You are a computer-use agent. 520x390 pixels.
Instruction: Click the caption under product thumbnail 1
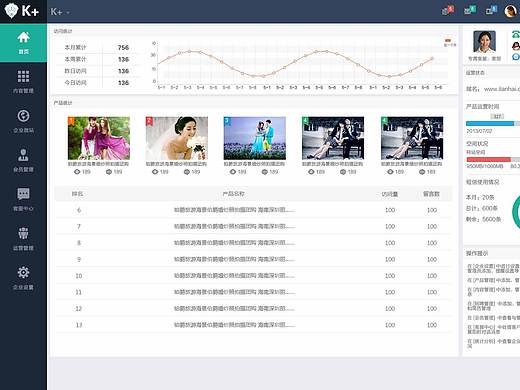(x=98, y=164)
